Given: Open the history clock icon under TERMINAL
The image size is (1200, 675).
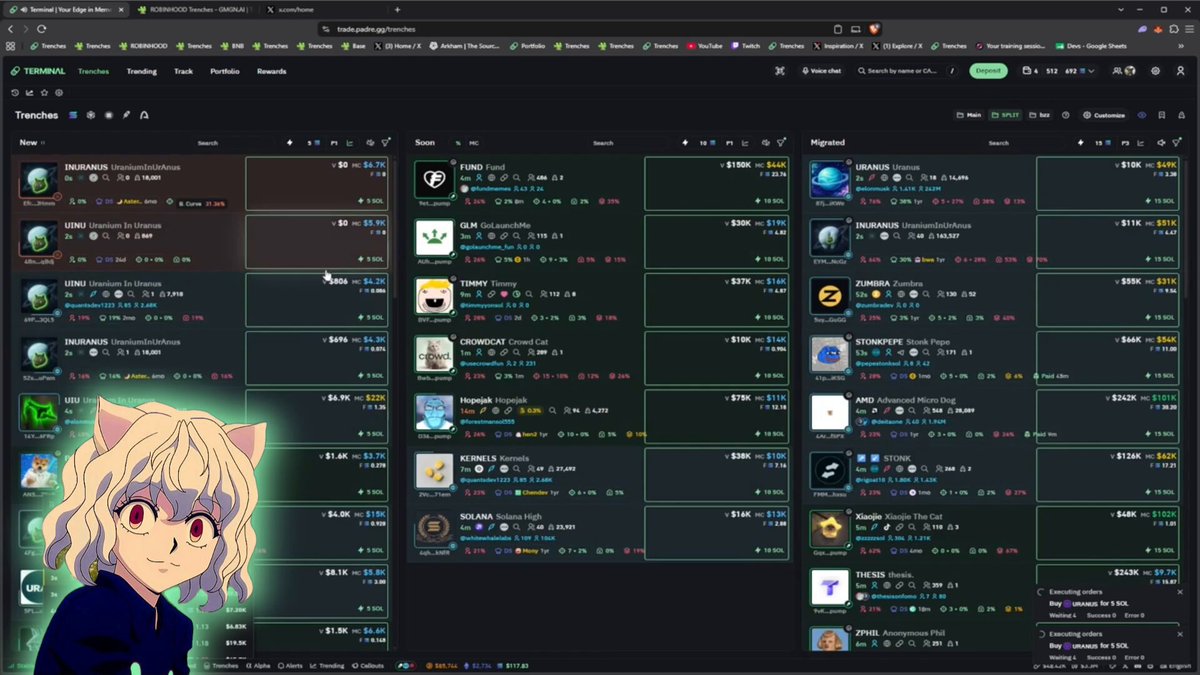Looking at the screenshot, I should [x=15, y=93].
